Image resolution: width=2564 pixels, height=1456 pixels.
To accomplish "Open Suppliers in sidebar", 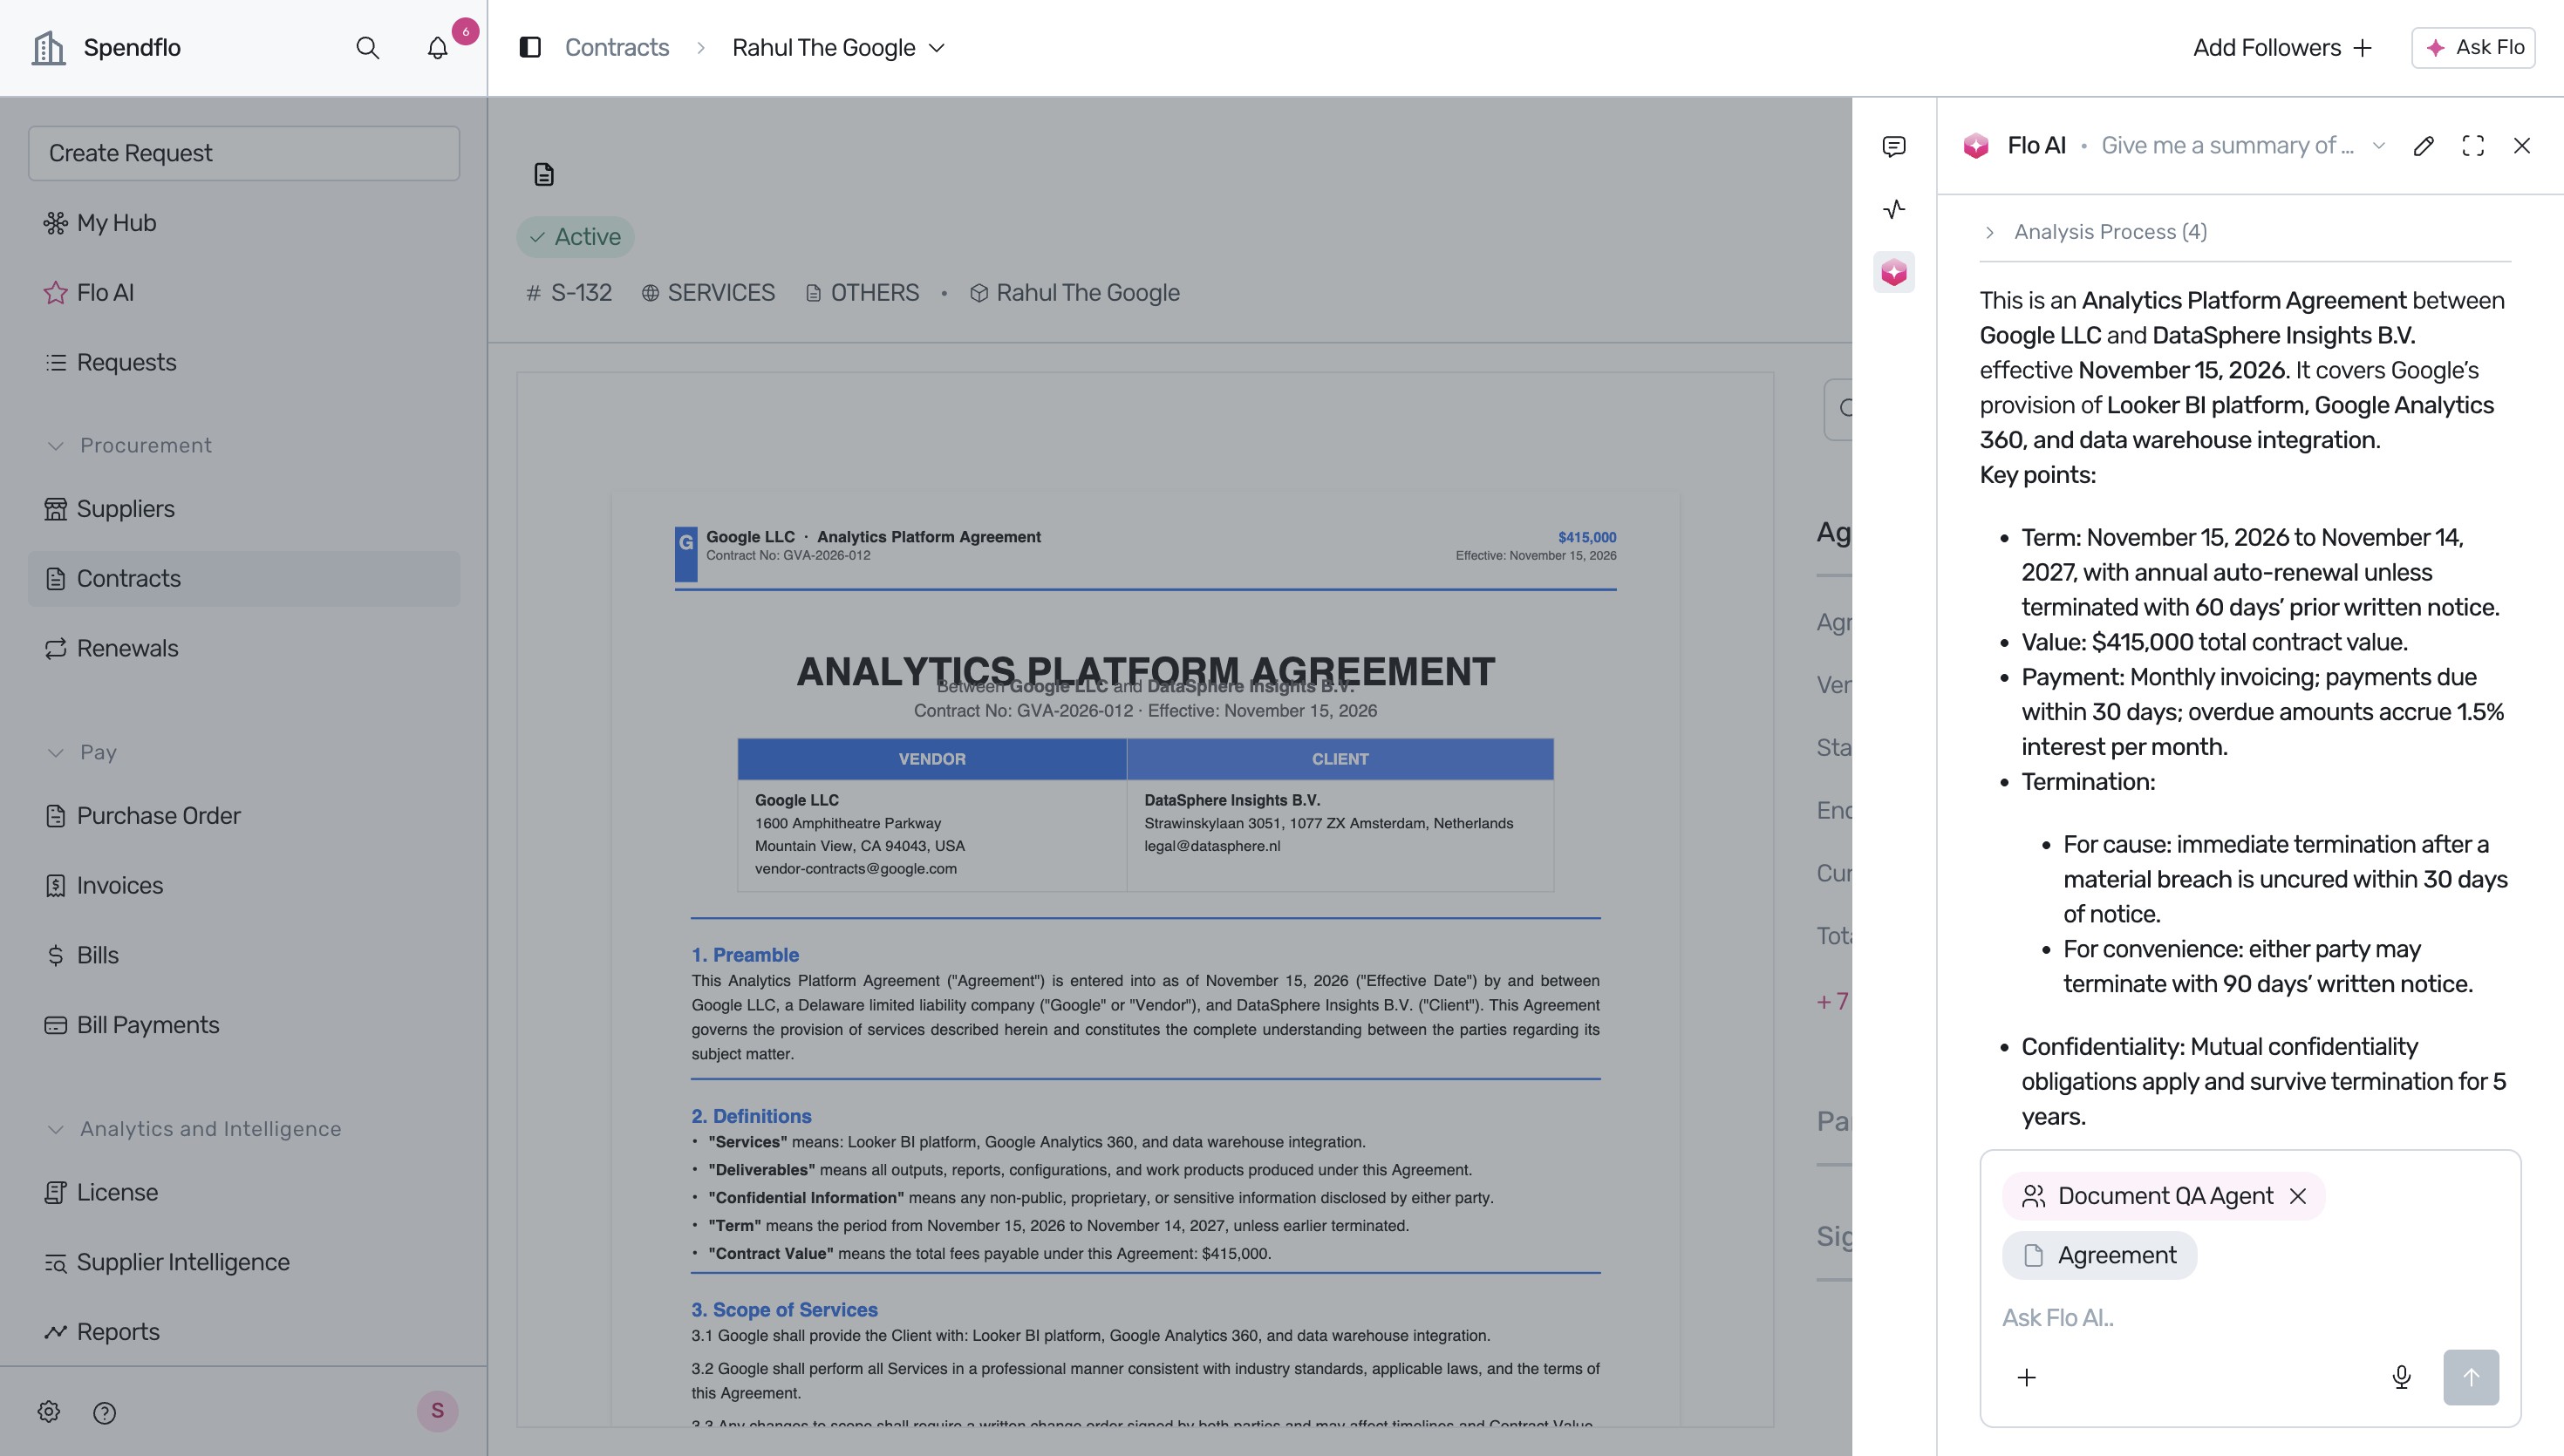I will (x=244, y=508).
